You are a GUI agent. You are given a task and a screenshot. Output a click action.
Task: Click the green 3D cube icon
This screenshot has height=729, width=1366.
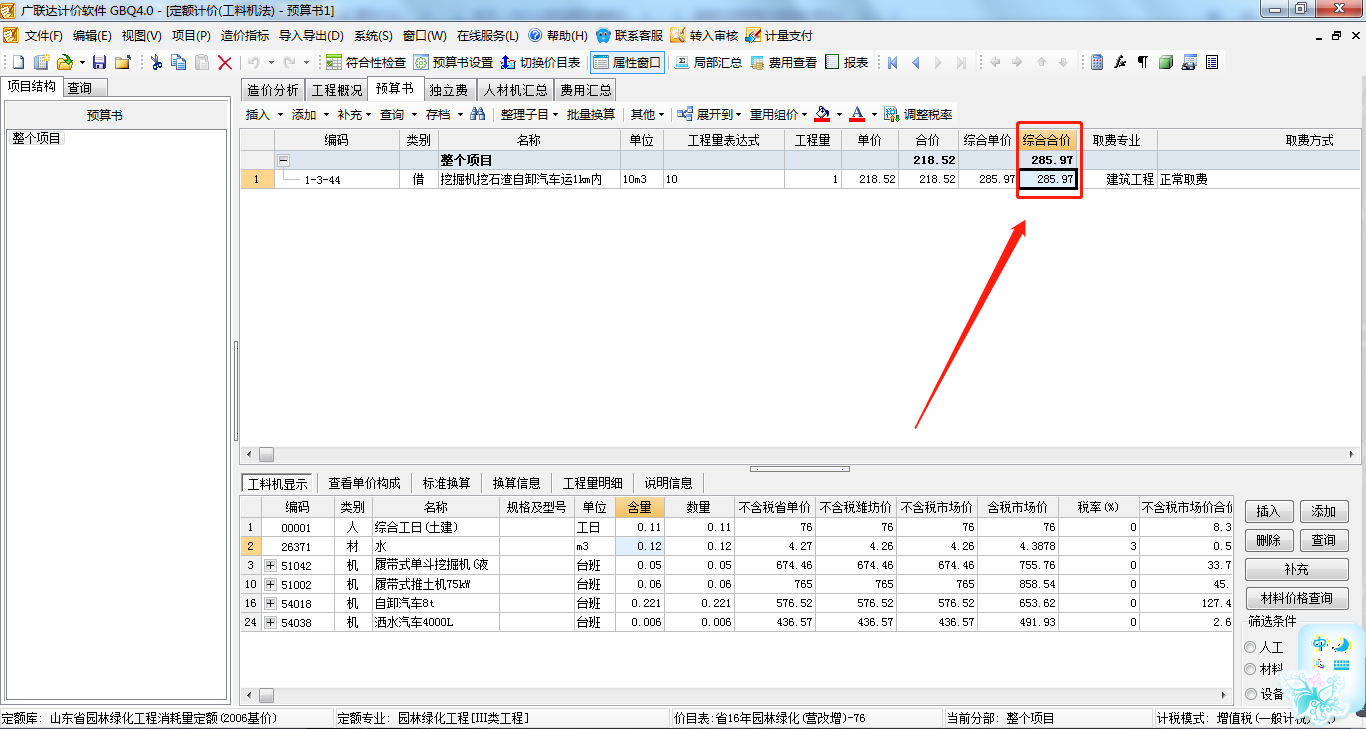[1166, 62]
